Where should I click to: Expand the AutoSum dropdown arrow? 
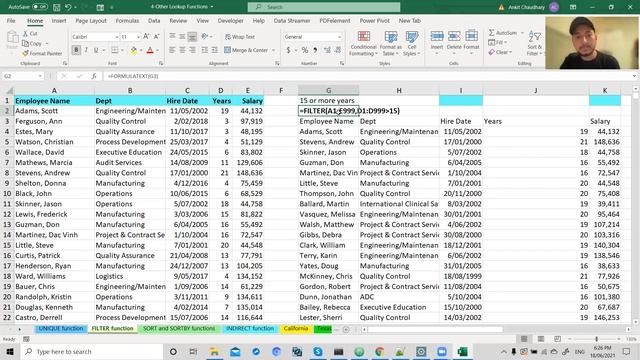click(x=522, y=33)
